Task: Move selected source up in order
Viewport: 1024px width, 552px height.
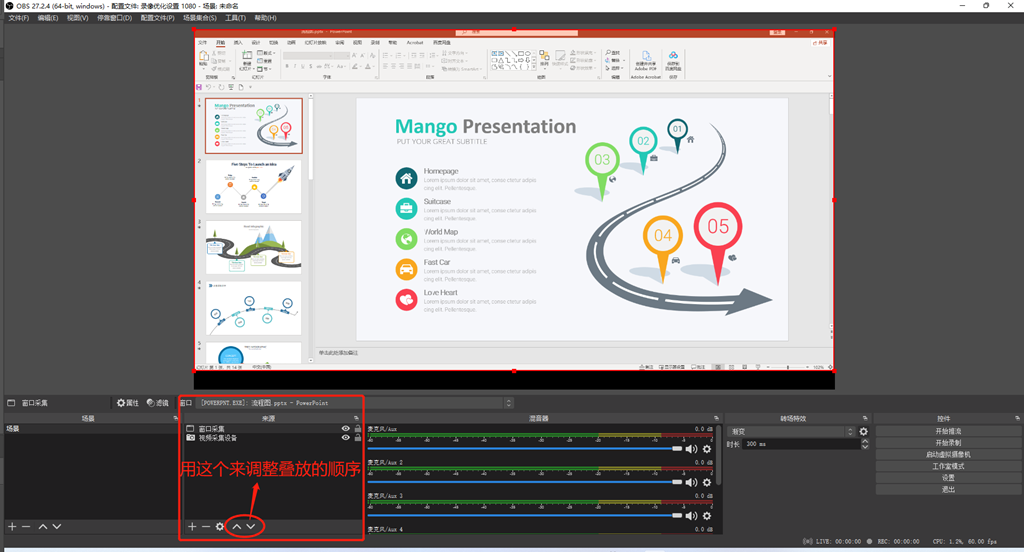Action: 237,526
